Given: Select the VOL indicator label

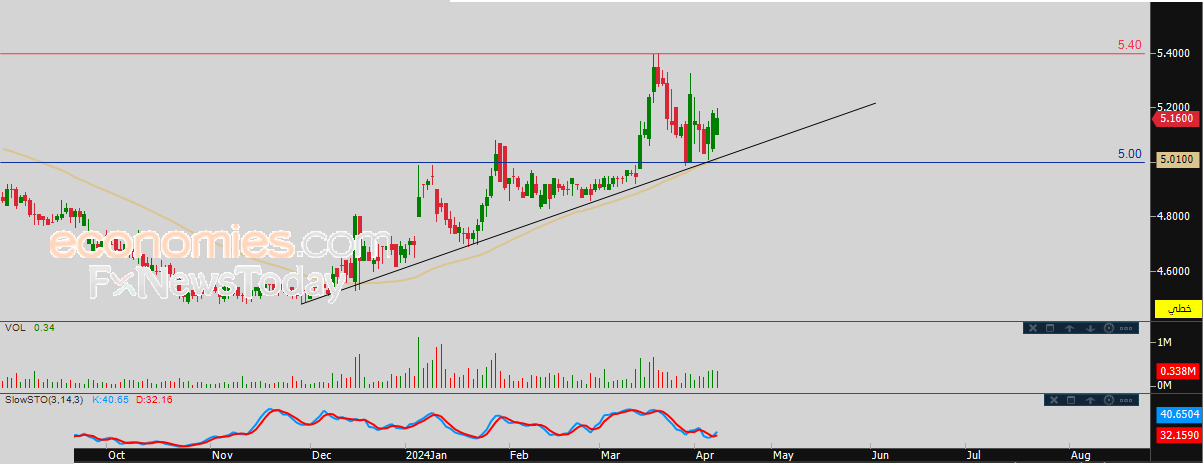Looking at the screenshot, I should 14,327.
